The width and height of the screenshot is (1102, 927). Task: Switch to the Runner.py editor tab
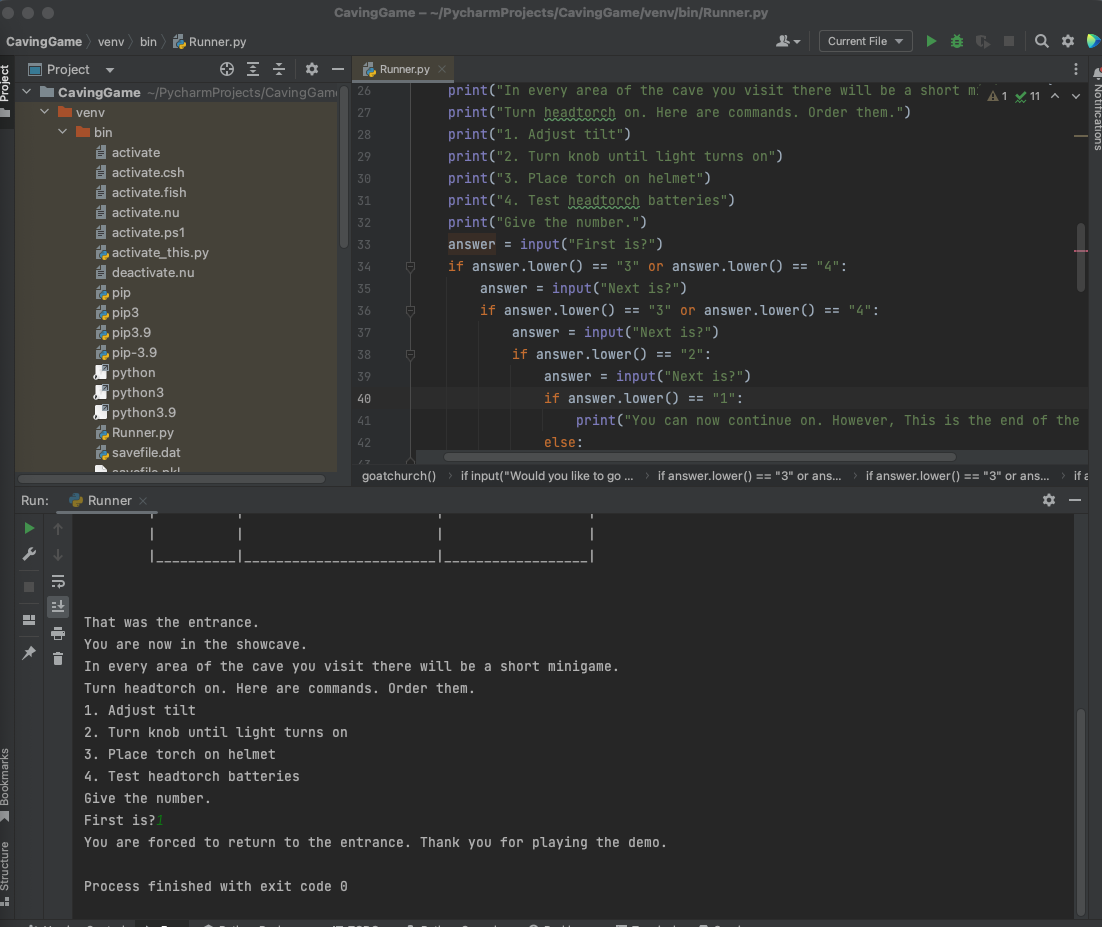click(x=404, y=69)
